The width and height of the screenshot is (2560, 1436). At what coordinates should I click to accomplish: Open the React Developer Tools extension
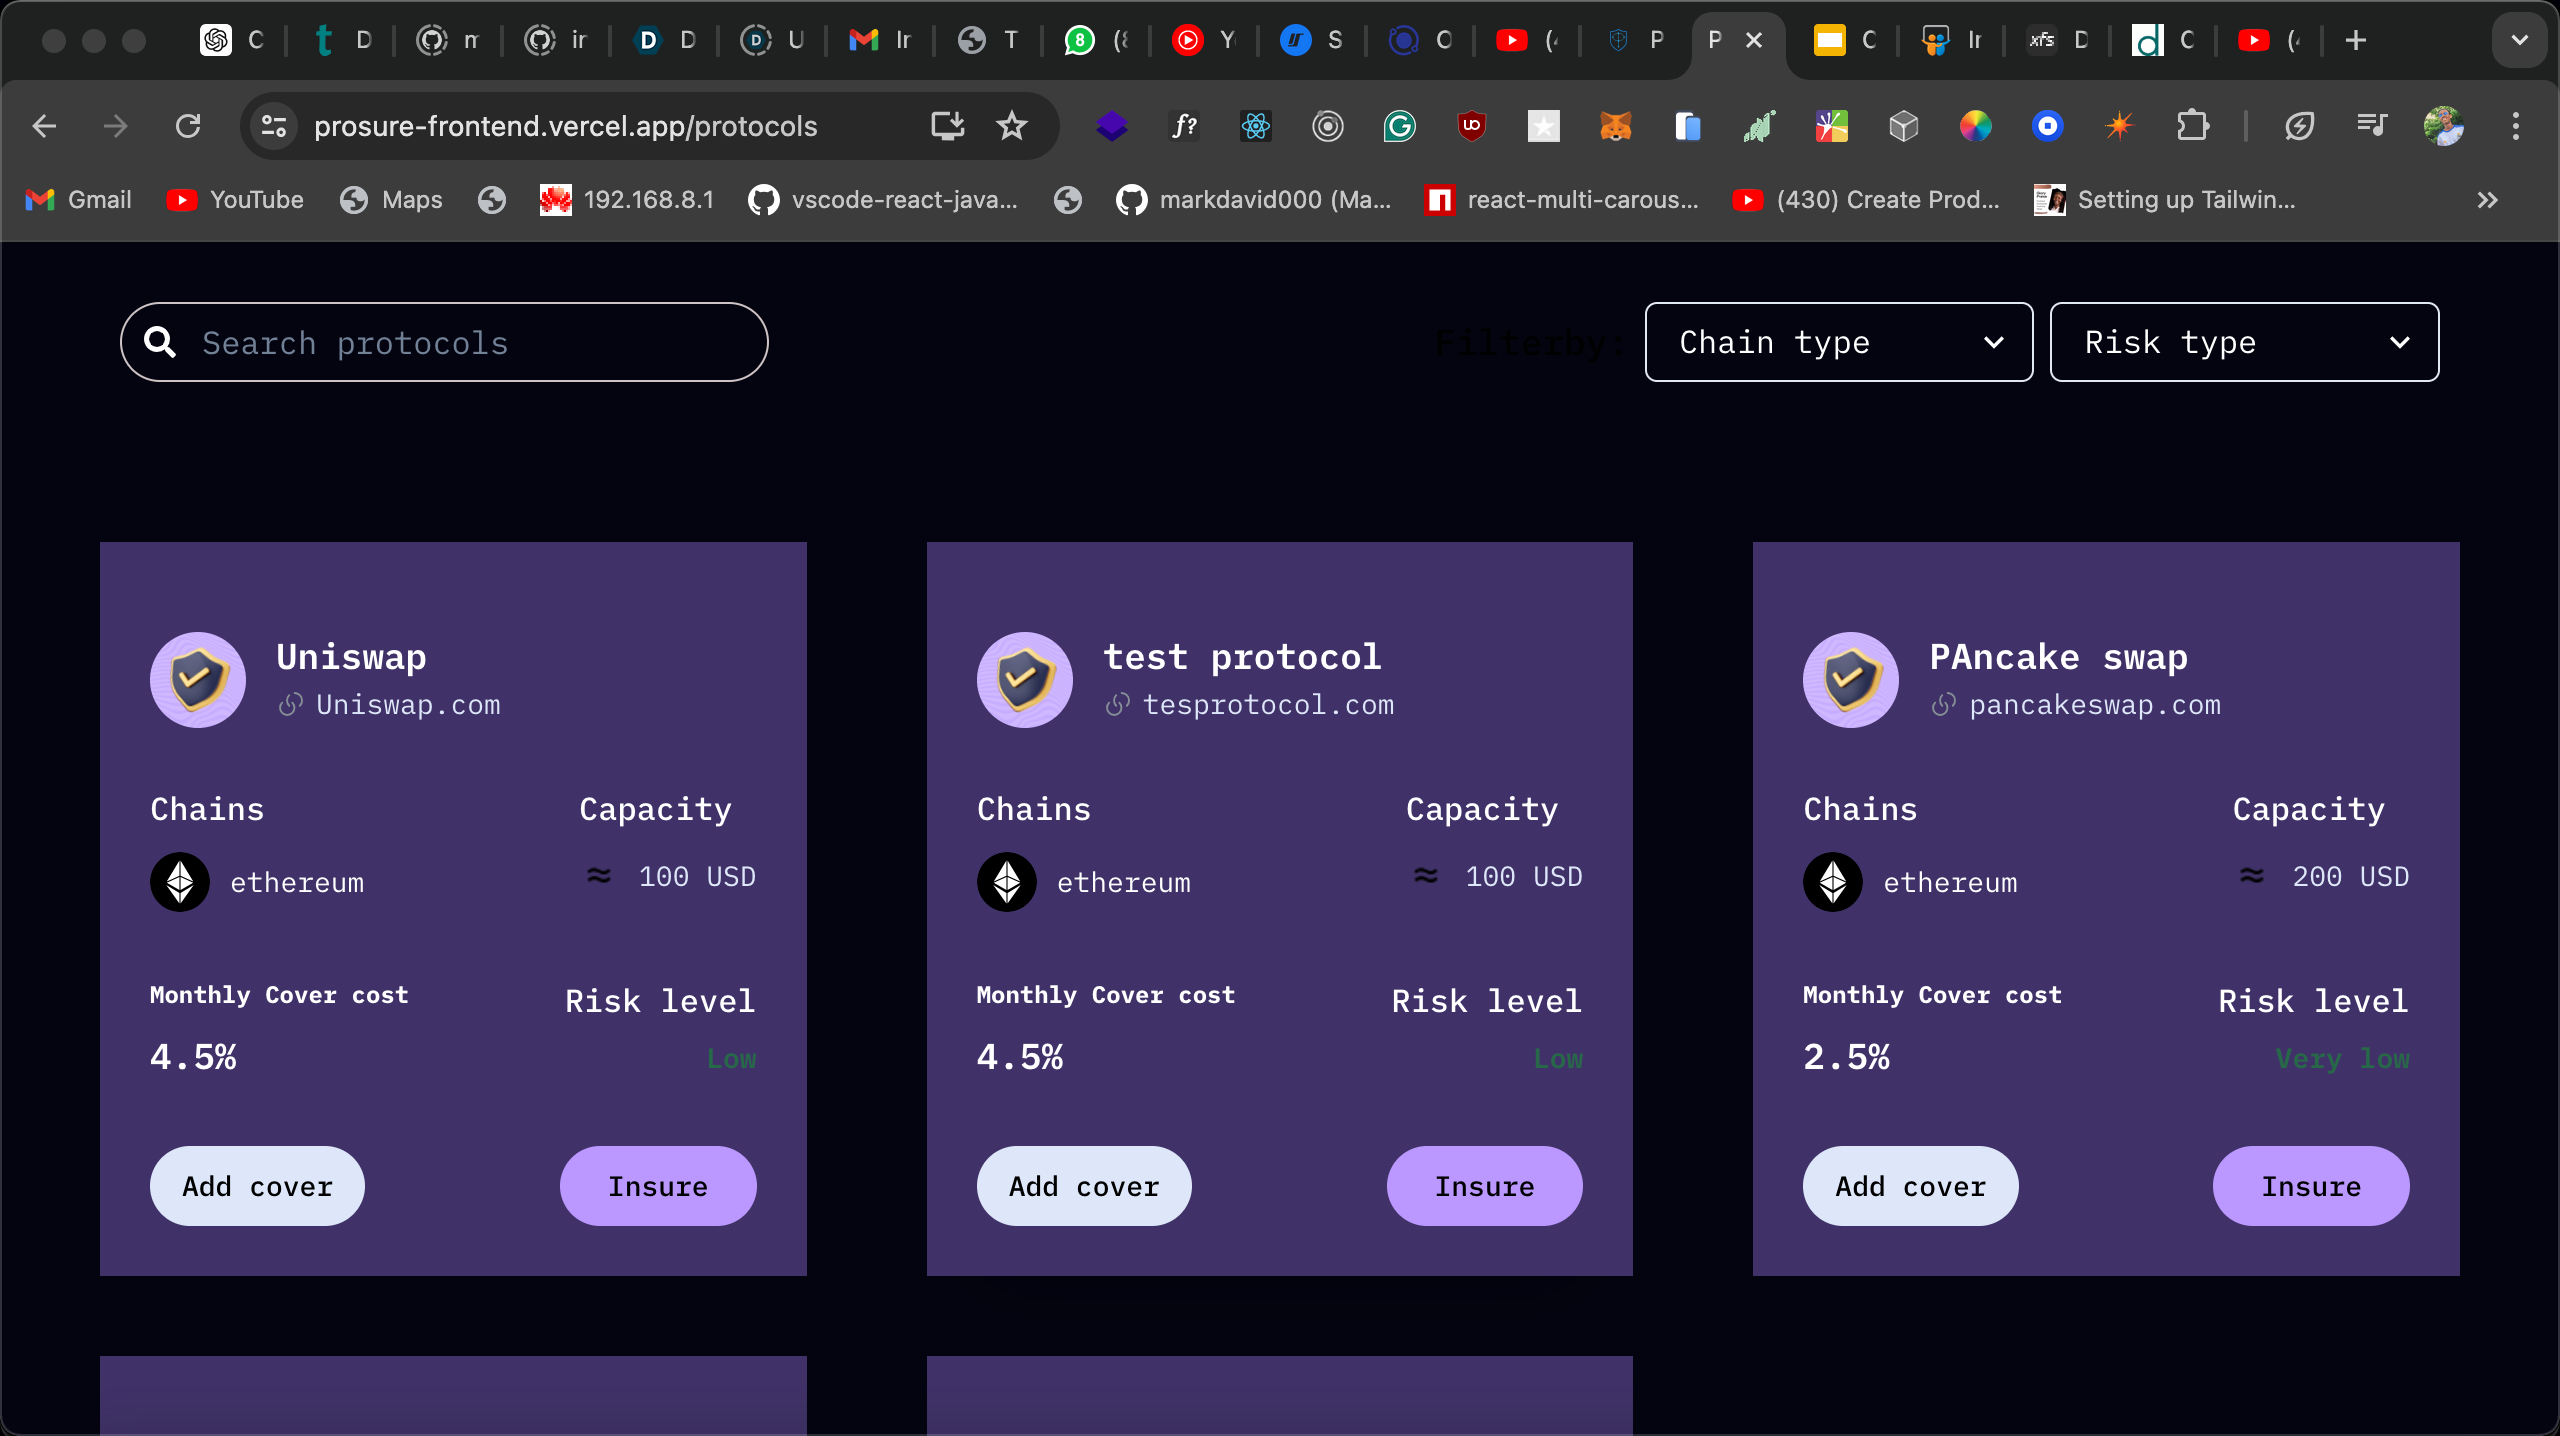coord(1255,126)
